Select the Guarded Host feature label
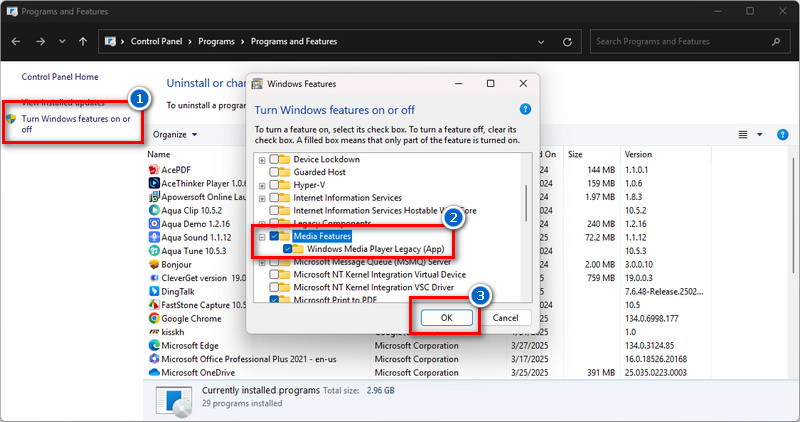This screenshot has width=800, height=422. coord(319,172)
